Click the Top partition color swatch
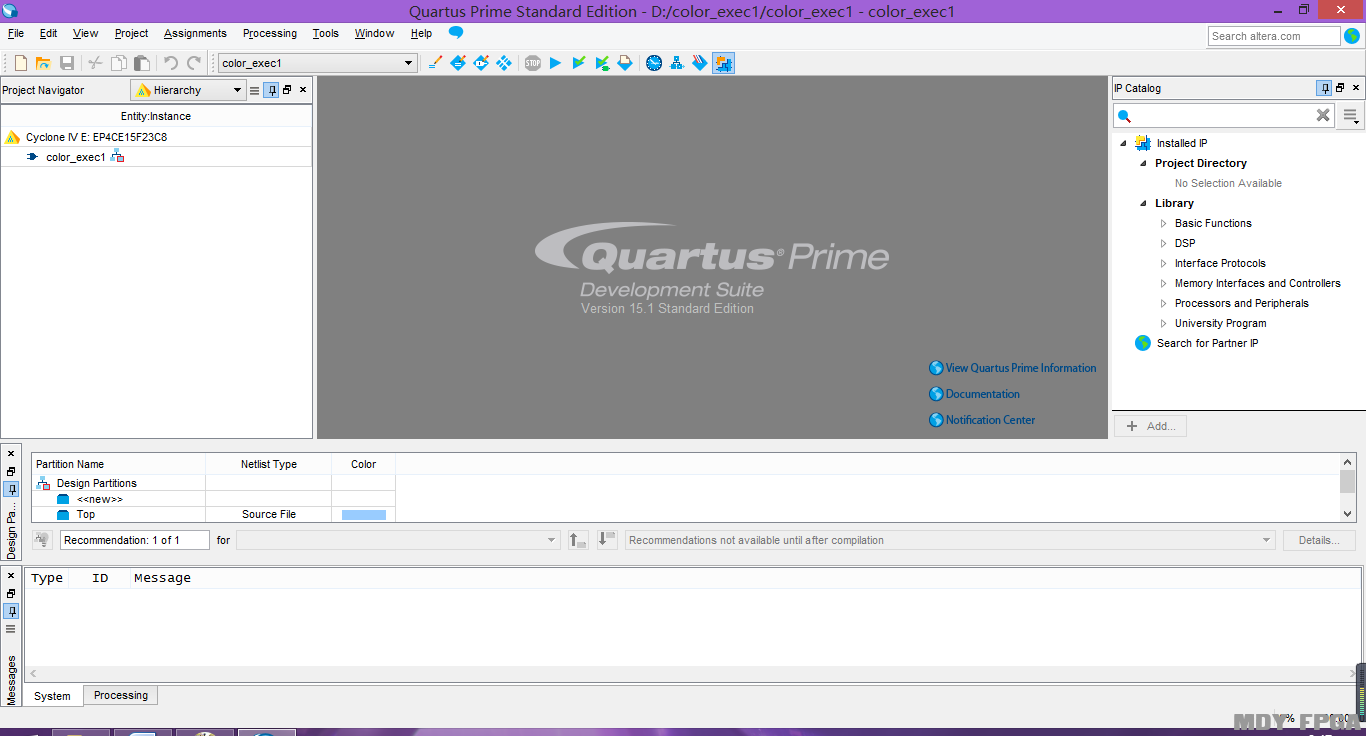 tap(364, 514)
